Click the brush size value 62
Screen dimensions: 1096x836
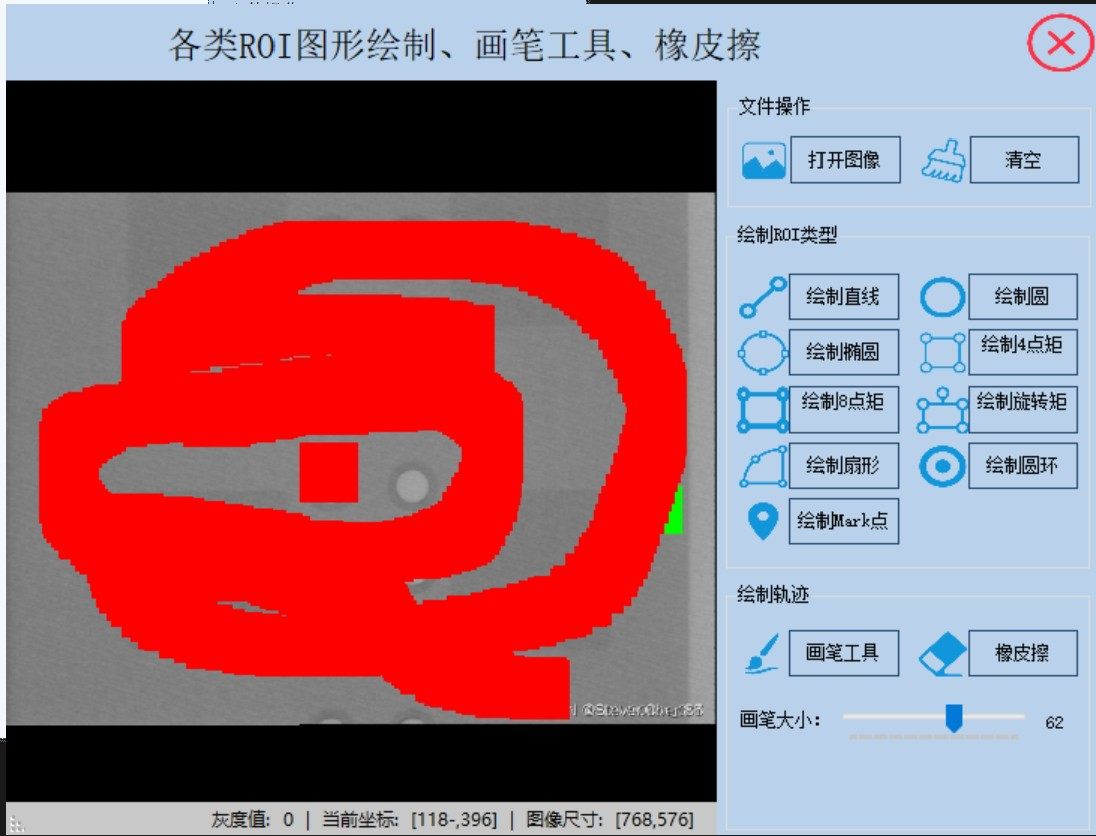tap(1054, 723)
